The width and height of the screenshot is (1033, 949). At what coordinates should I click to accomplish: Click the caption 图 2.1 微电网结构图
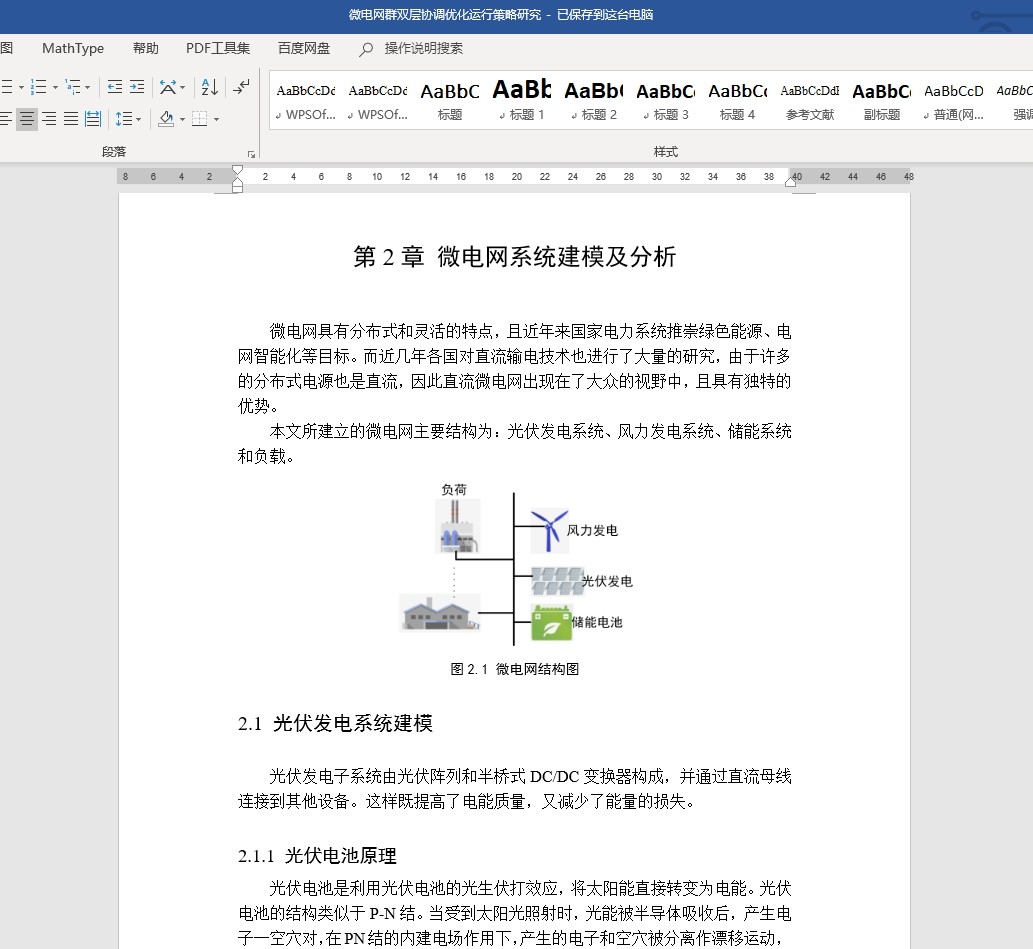pos(515,669)
